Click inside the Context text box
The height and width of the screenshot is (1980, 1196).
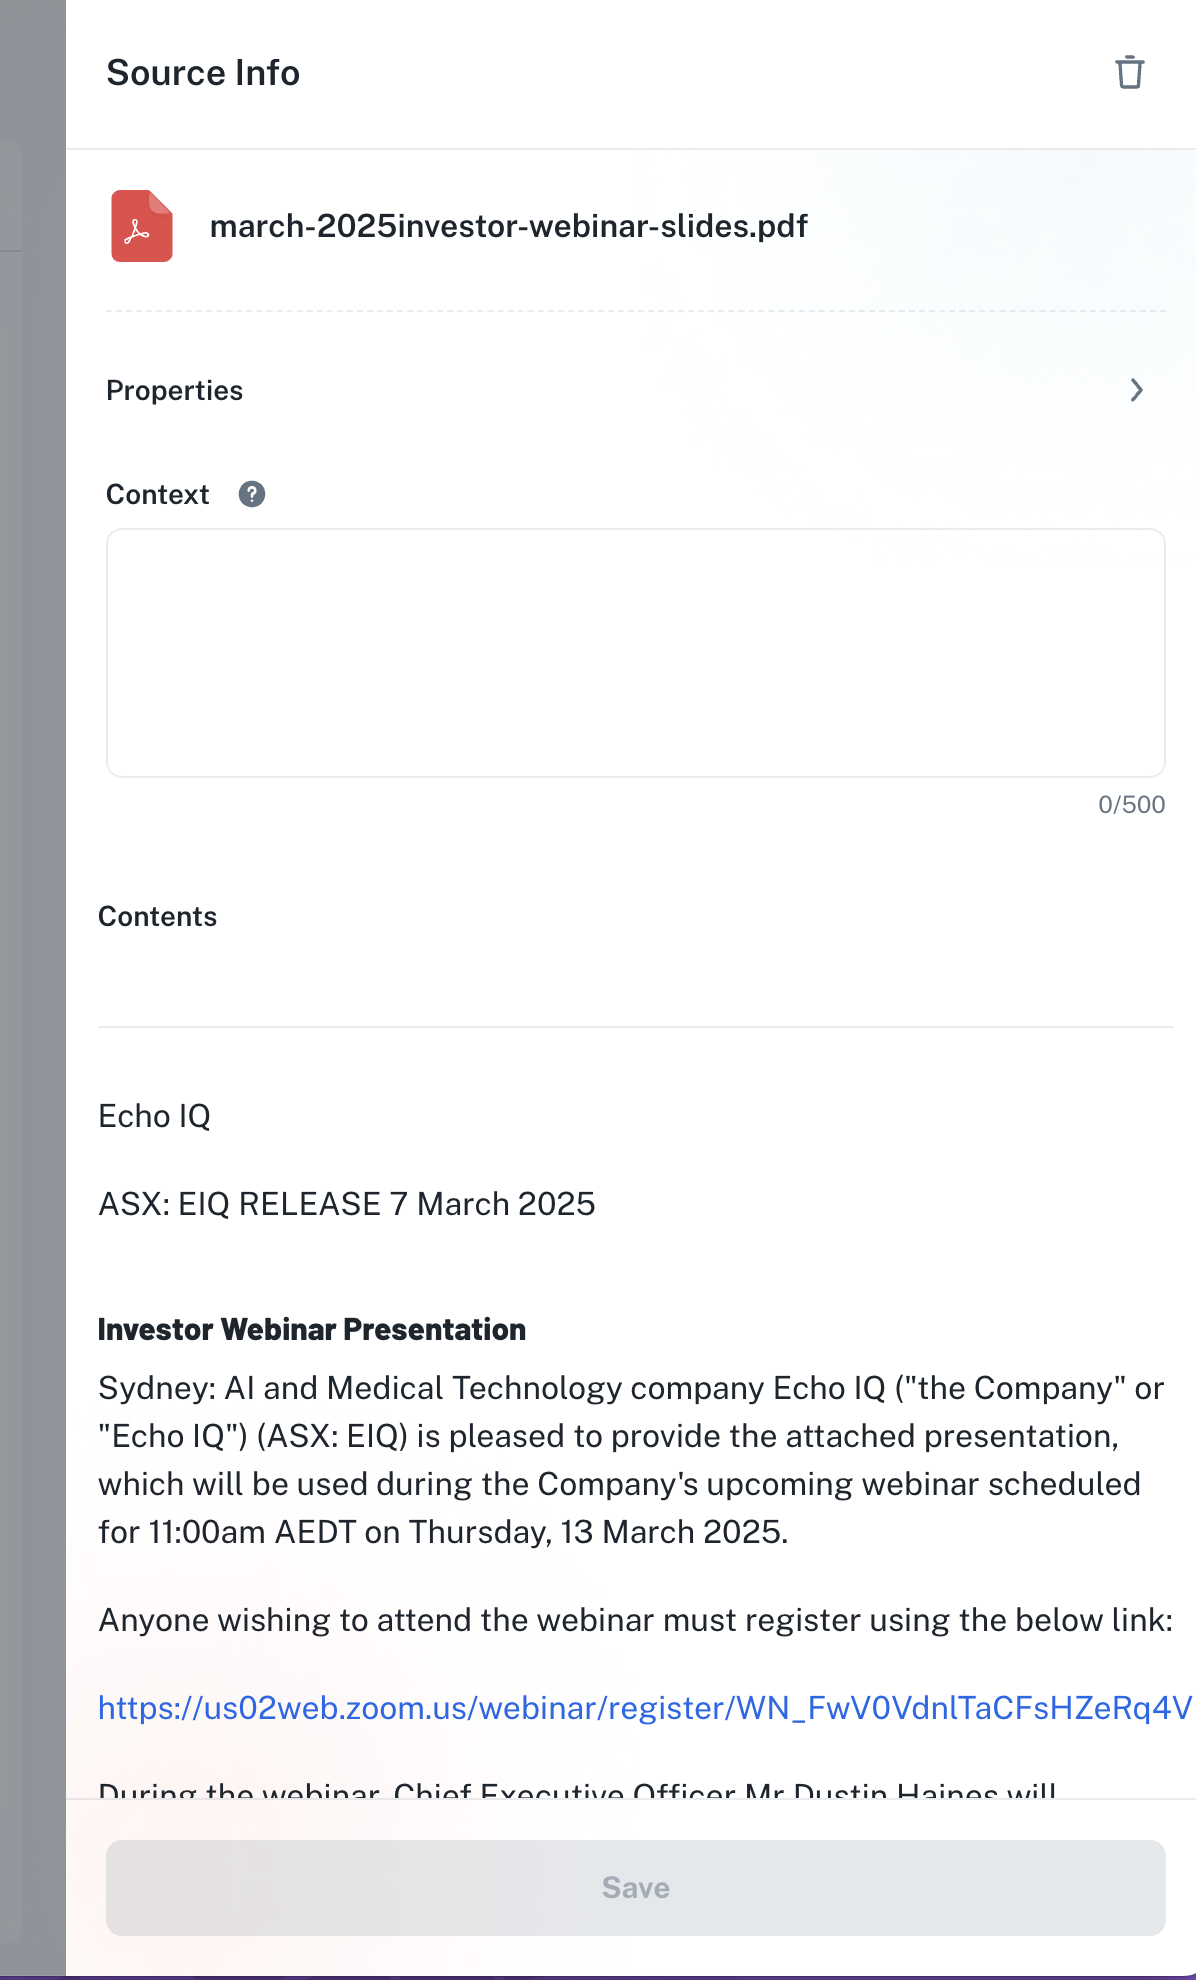click(x=636, y=652)
